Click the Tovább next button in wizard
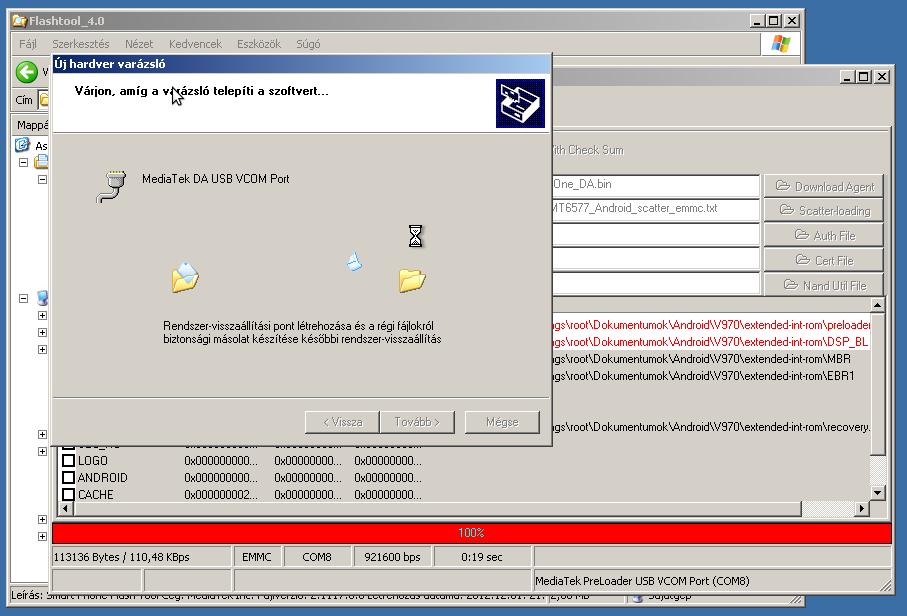Screen dimensions: 907x616 coord(417,422)
